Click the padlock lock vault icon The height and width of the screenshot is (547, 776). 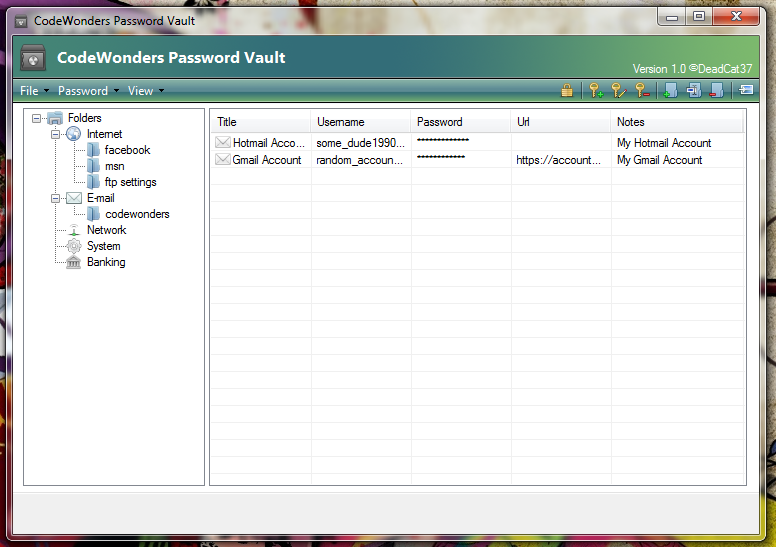tap(567, 91)
